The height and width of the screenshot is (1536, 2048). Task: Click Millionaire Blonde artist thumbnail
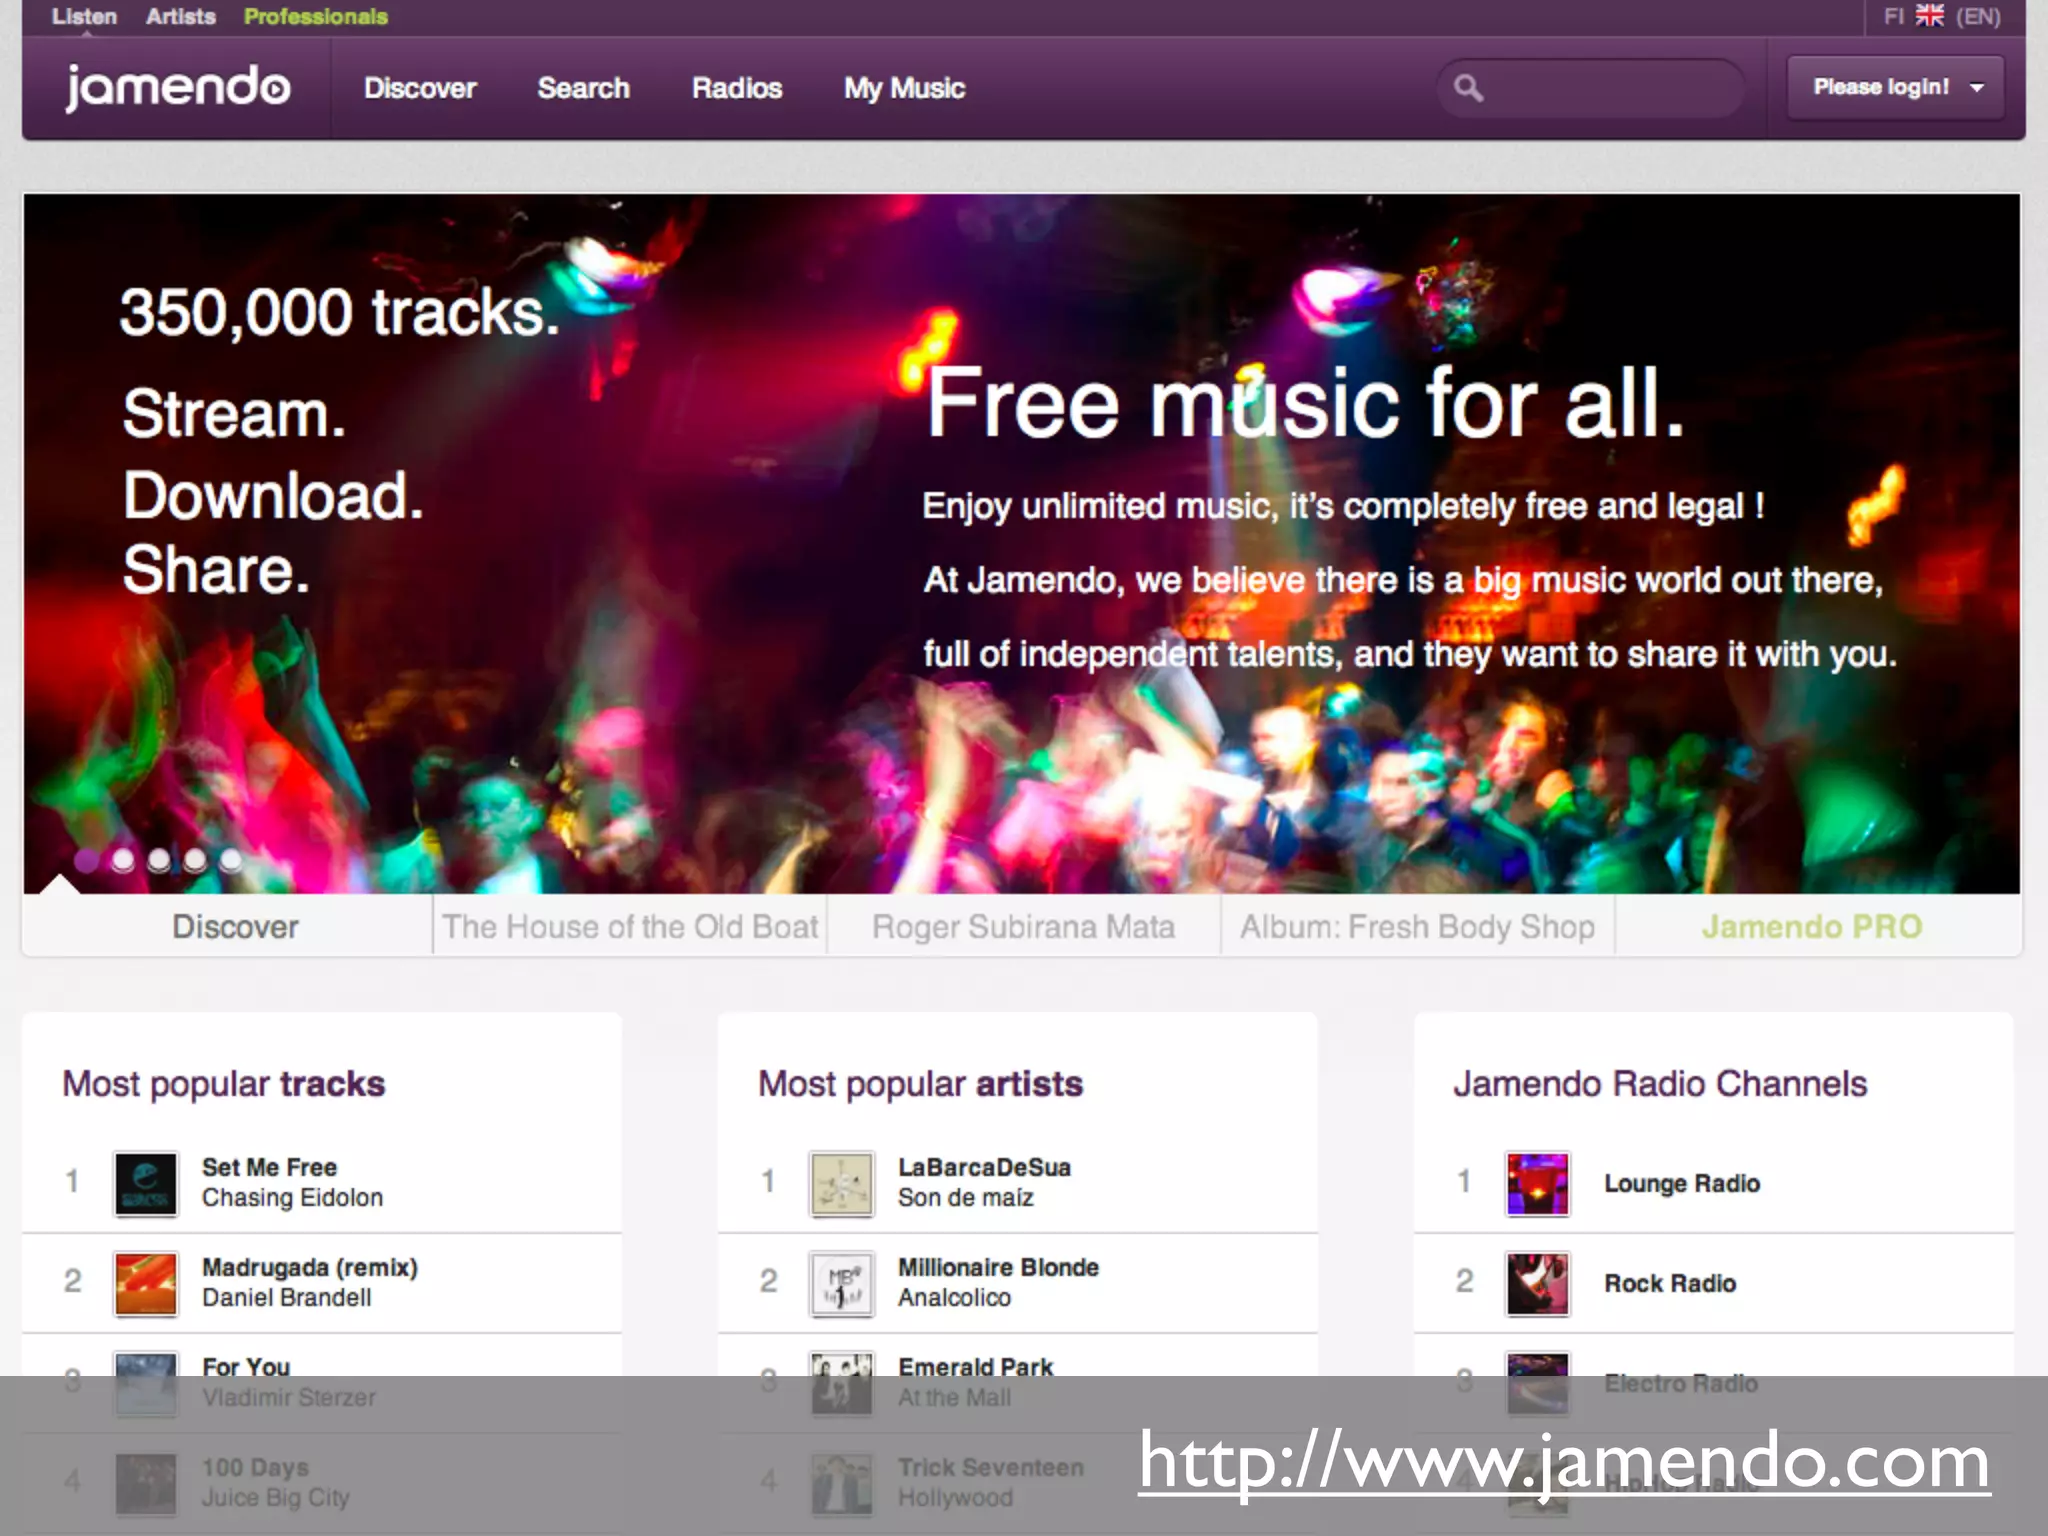tap(841, 1283)
